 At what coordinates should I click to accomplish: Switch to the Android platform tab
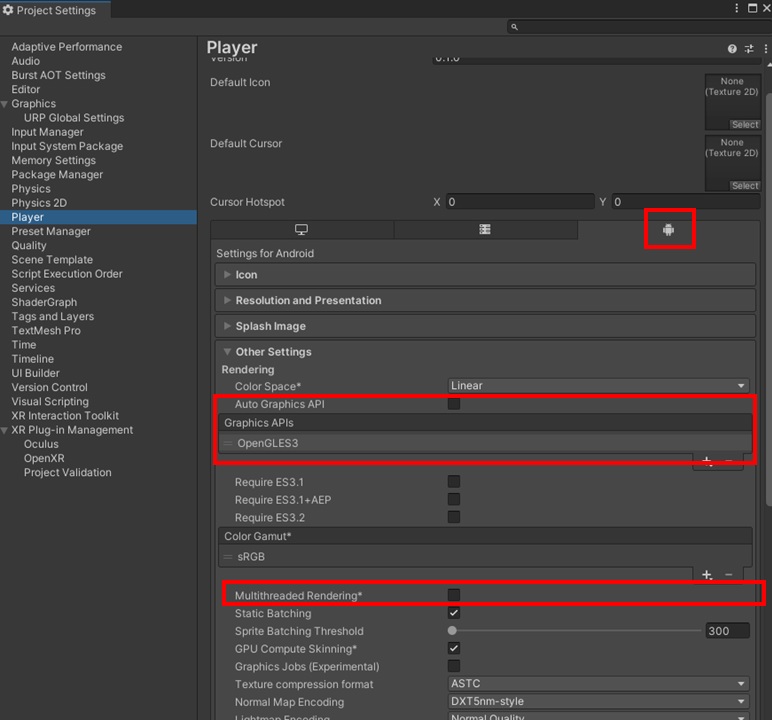pos(668,230)
